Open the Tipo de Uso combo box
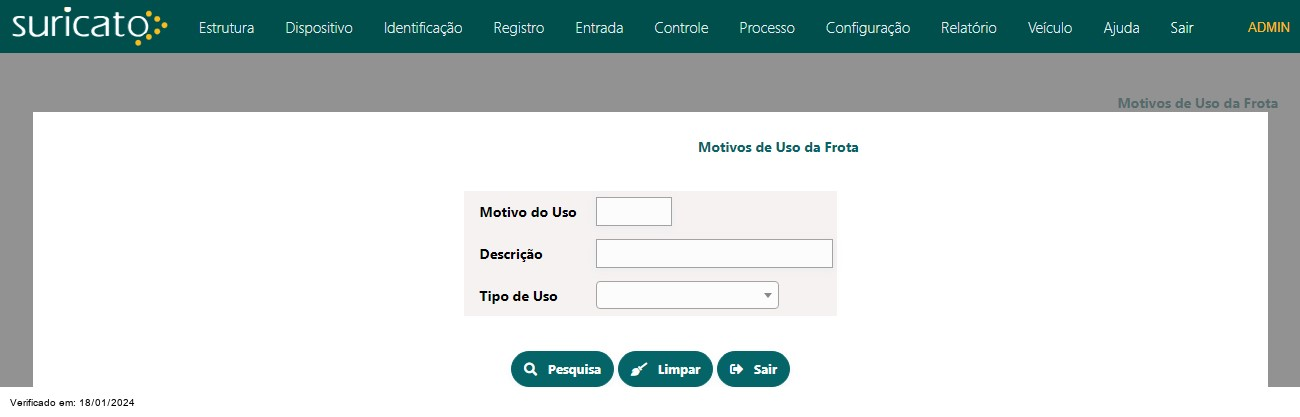 [x=687, y=295]
